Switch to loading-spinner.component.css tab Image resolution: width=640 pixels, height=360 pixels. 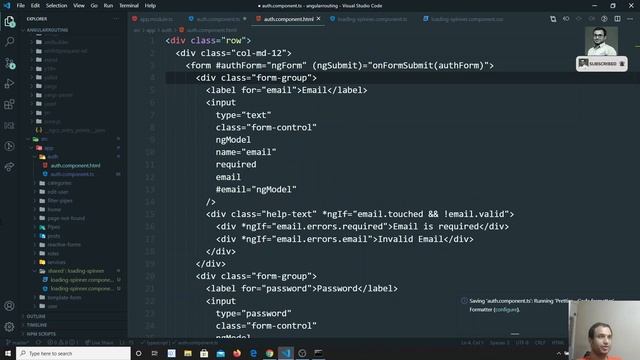coord(463,19)
